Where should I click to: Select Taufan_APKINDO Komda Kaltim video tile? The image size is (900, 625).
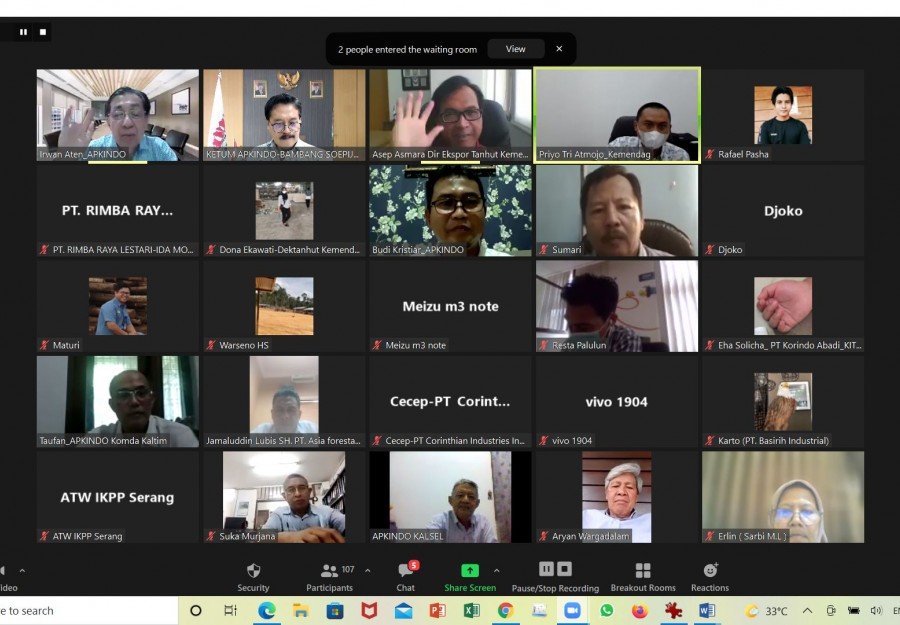[118, 402]
